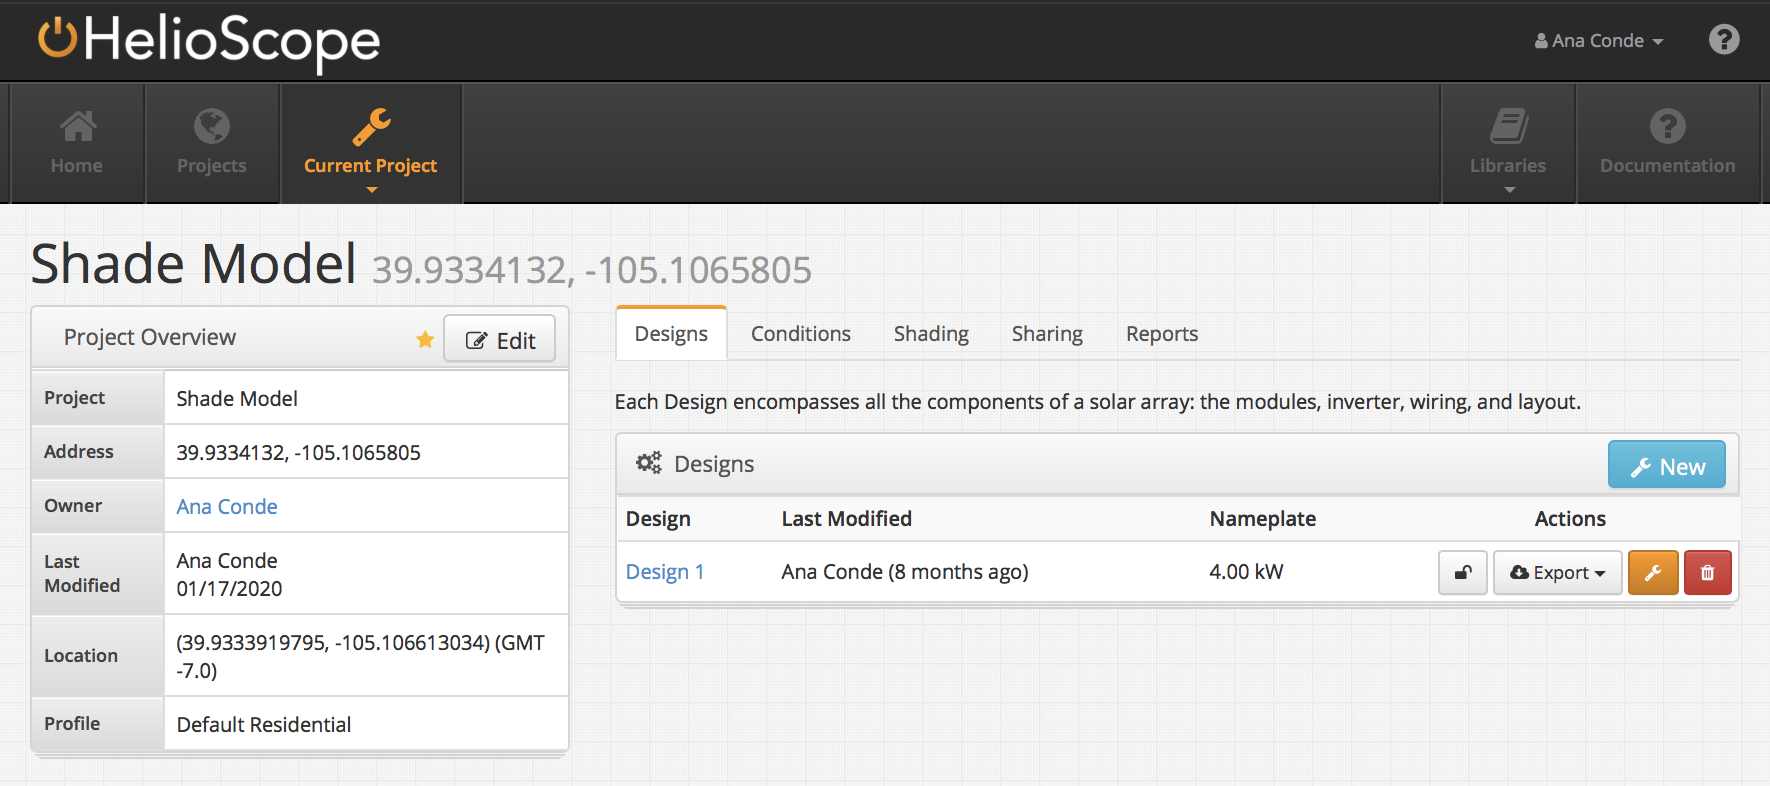Open Current Project wrench menu
The height and width of the screenshot is (786, 1770).
371,143
